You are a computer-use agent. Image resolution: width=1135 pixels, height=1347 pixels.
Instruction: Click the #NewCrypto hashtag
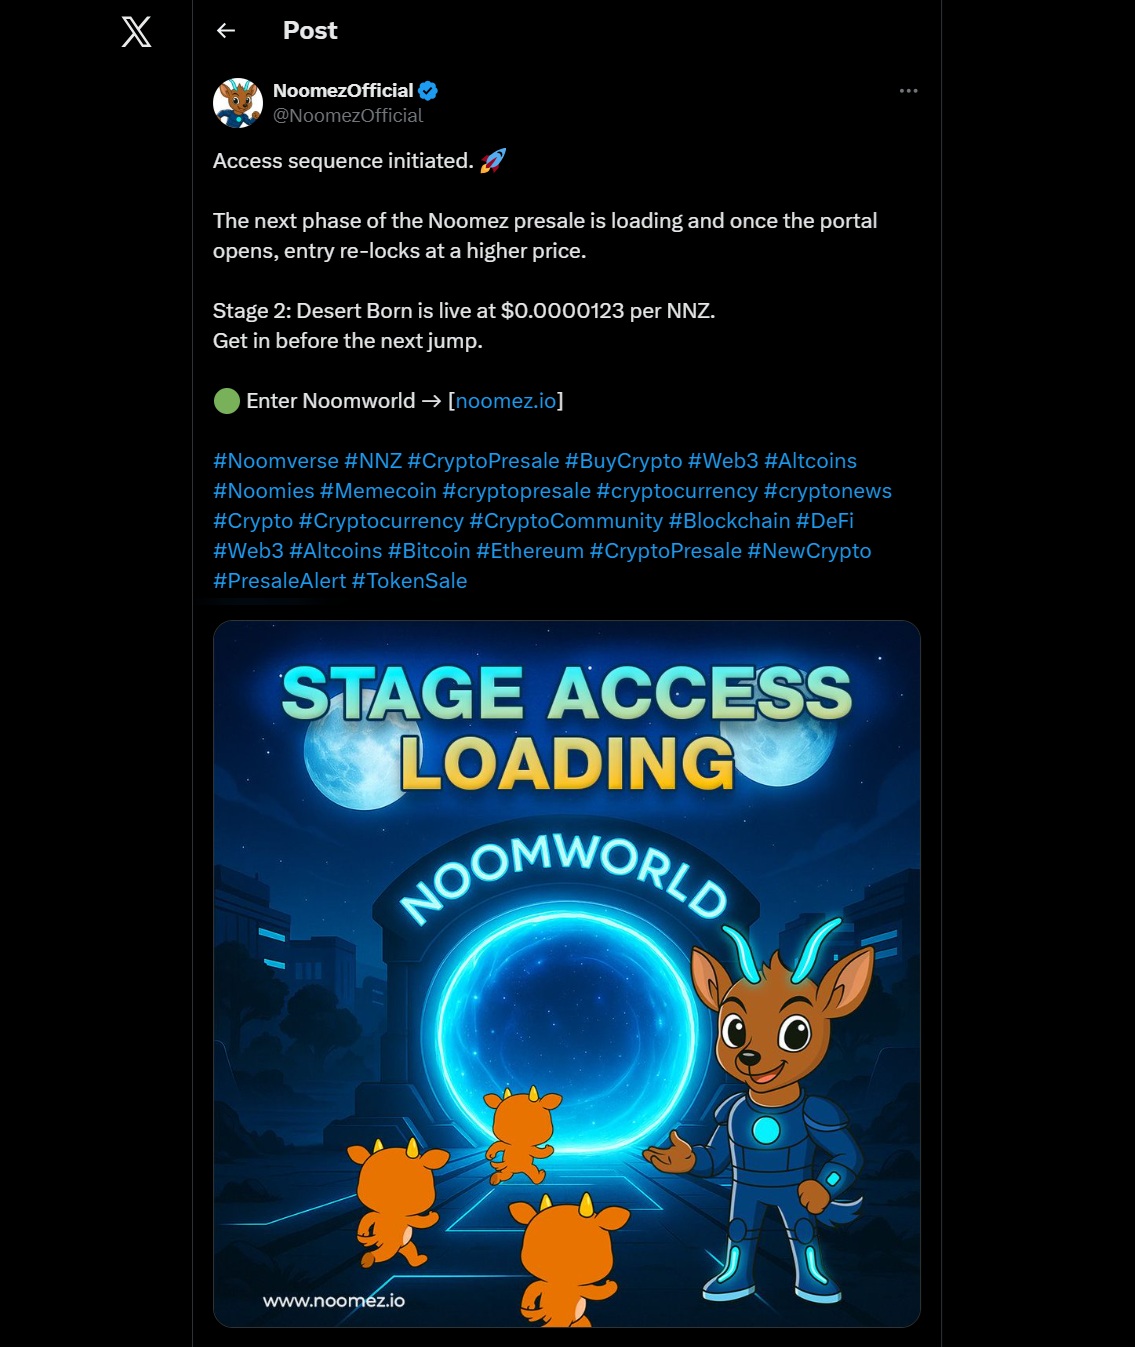pos(809,551)
